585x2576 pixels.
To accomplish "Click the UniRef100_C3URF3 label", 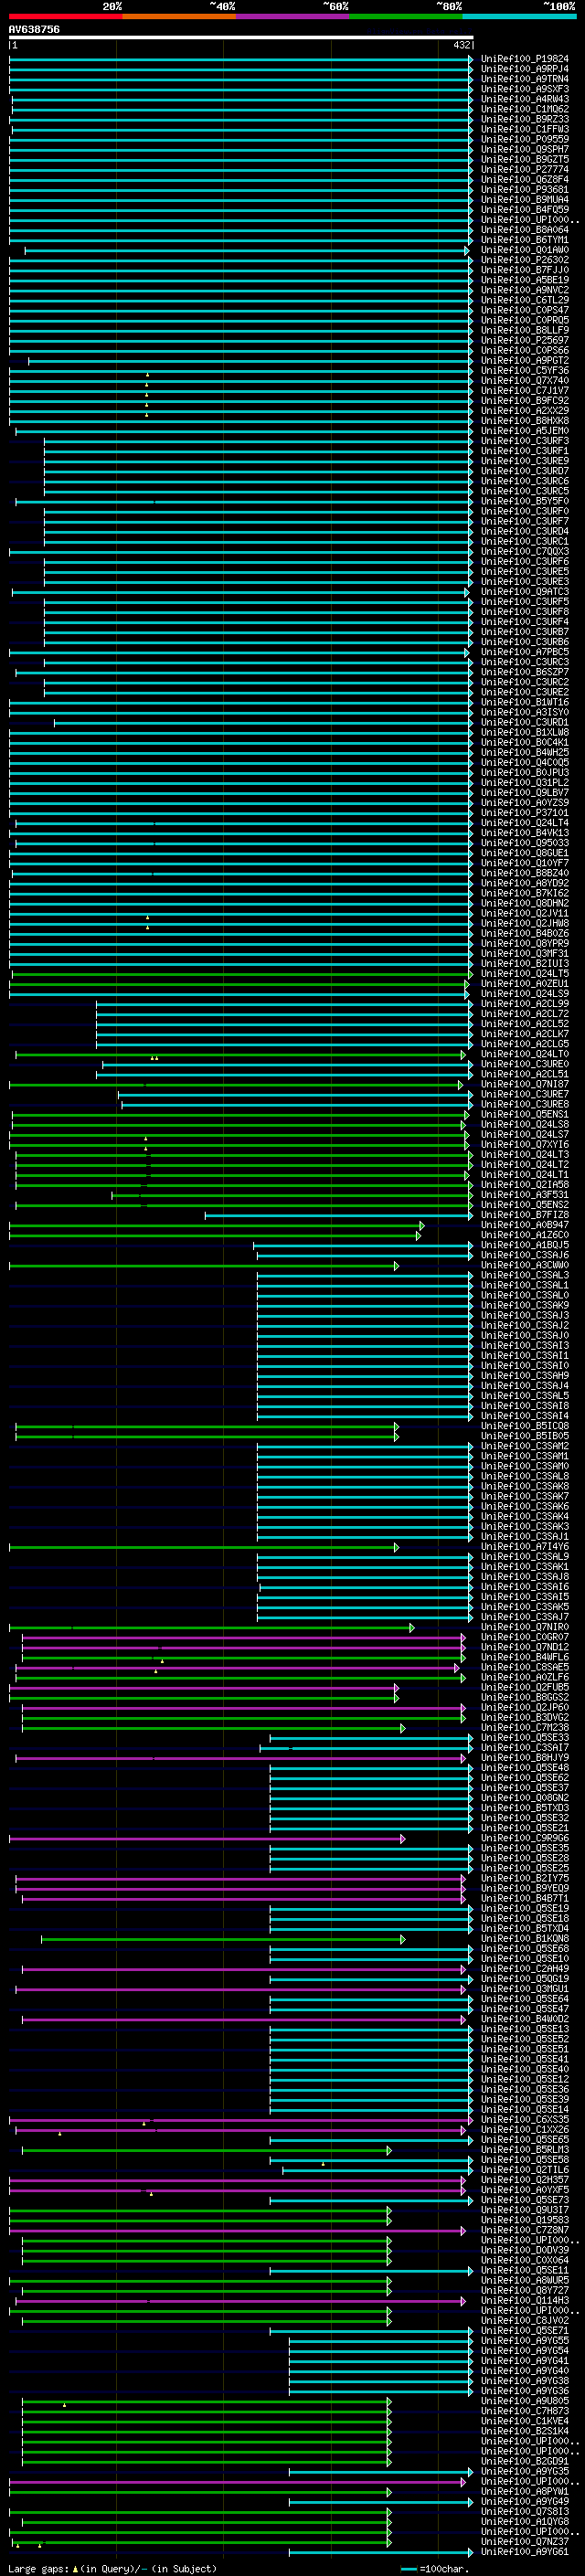I will (525, 441).
